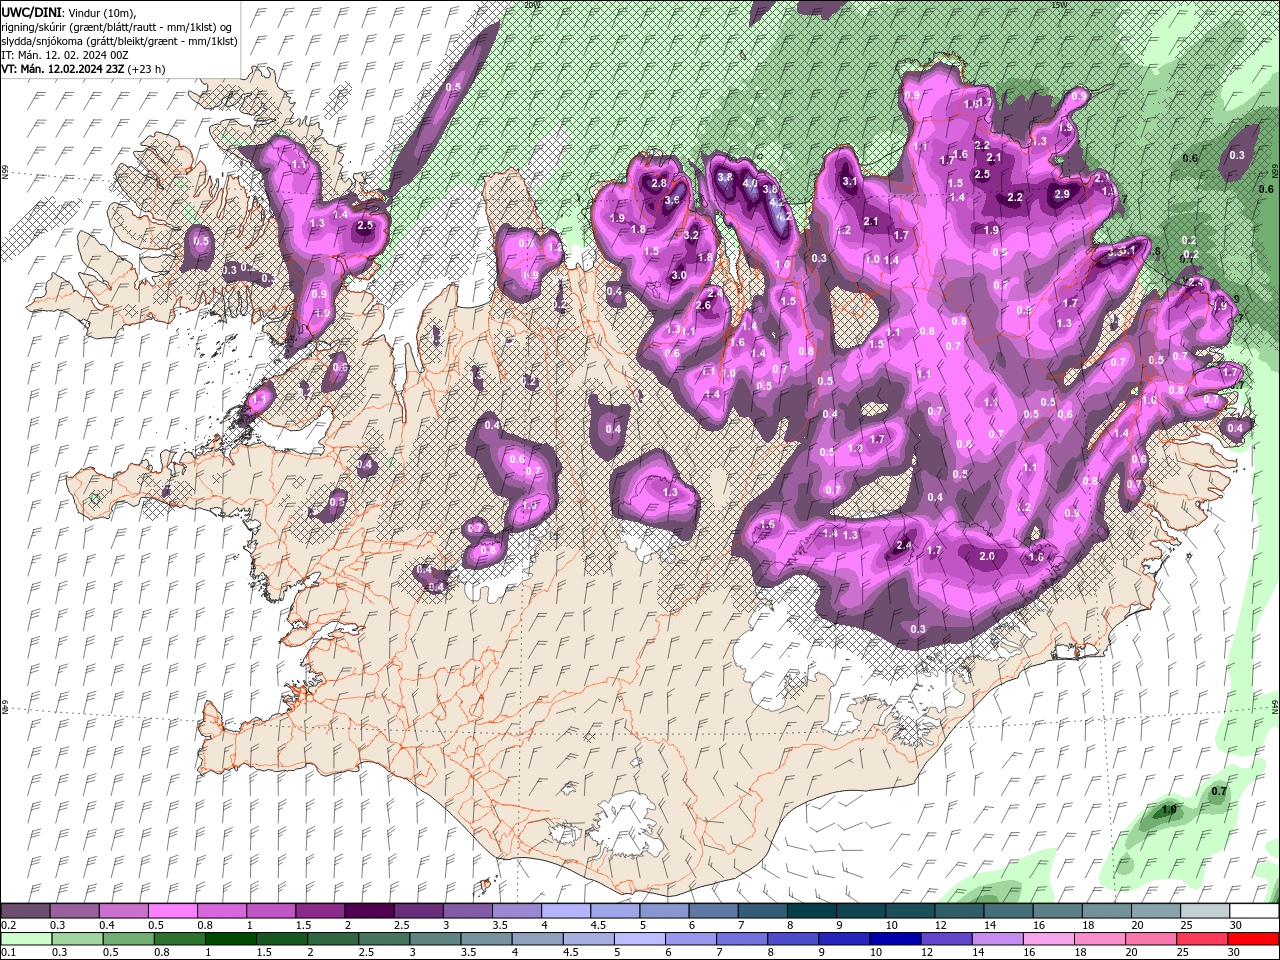Image resolution: width=1280 pixels, height=960 pixels.
Task: Click the 4.0 snowfall value on the north coast
Action: [x=750, y=184]
